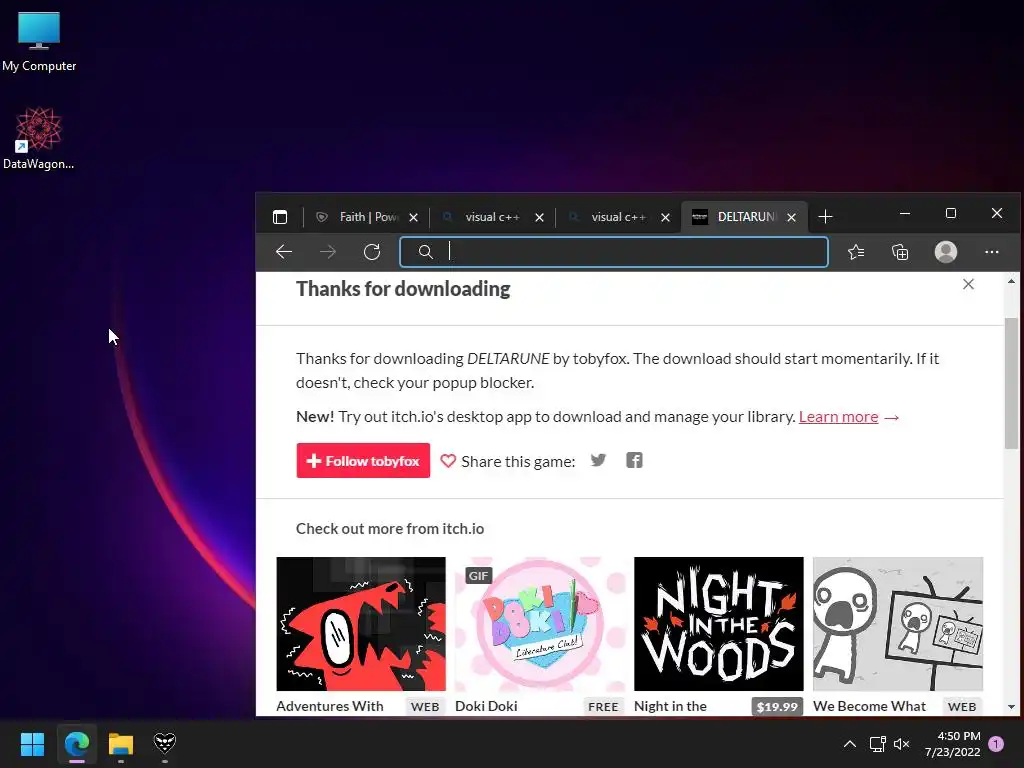
Task: Open Edge tab actions menu icon
Action: coord(280,217)
